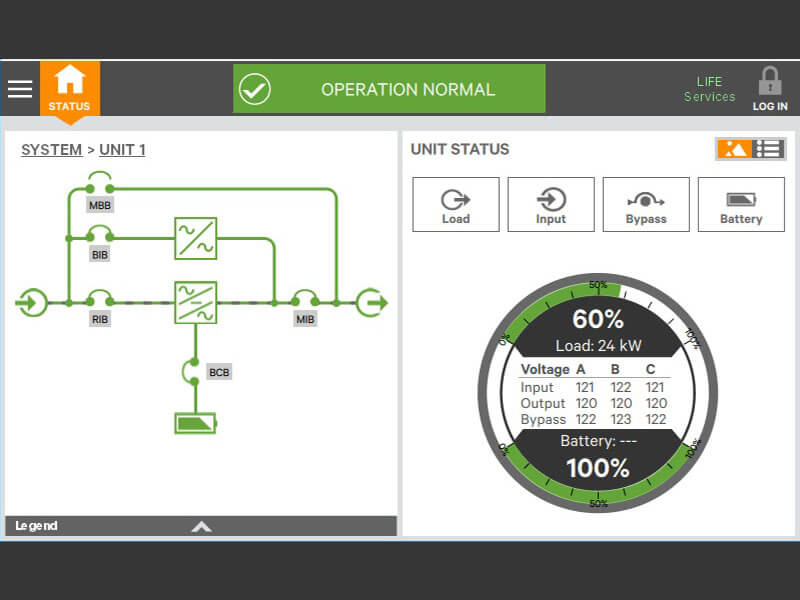
Task: Click the Bypass status icon
Action: coord(645,203)
